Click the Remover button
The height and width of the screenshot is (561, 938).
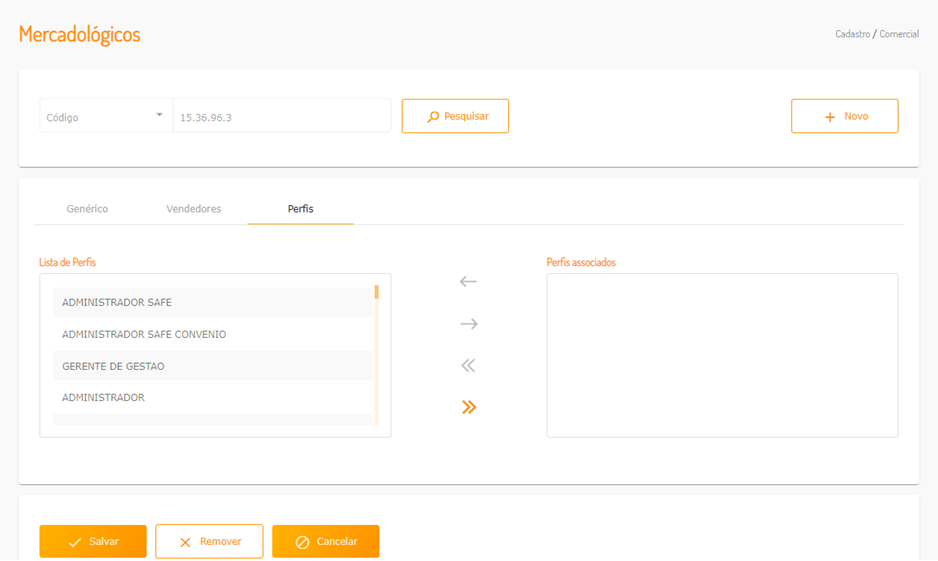pos(209,541)
